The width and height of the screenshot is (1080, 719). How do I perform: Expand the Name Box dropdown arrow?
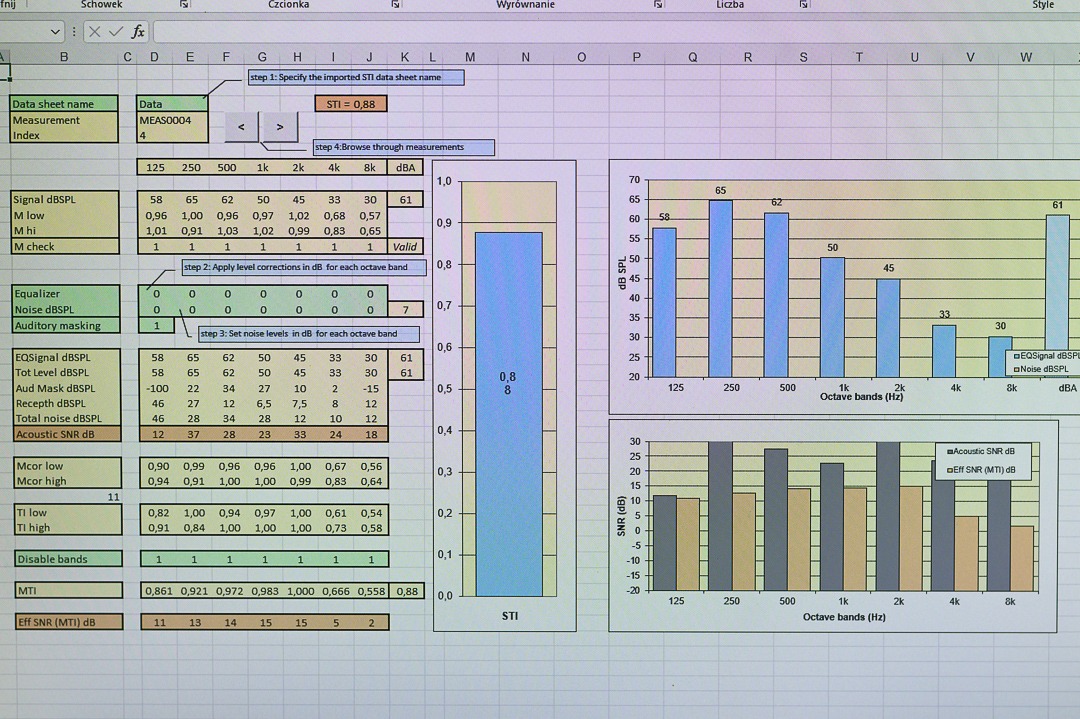[55, 32]
